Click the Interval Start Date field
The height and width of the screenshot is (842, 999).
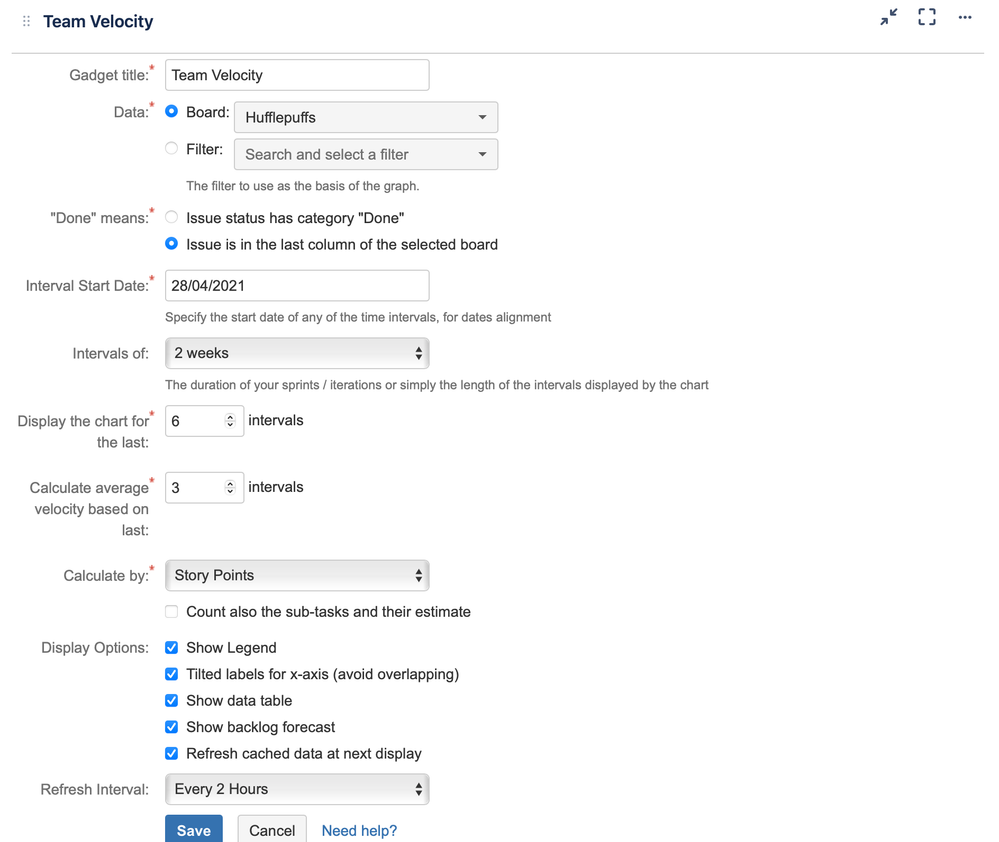(x=296, y=285)
